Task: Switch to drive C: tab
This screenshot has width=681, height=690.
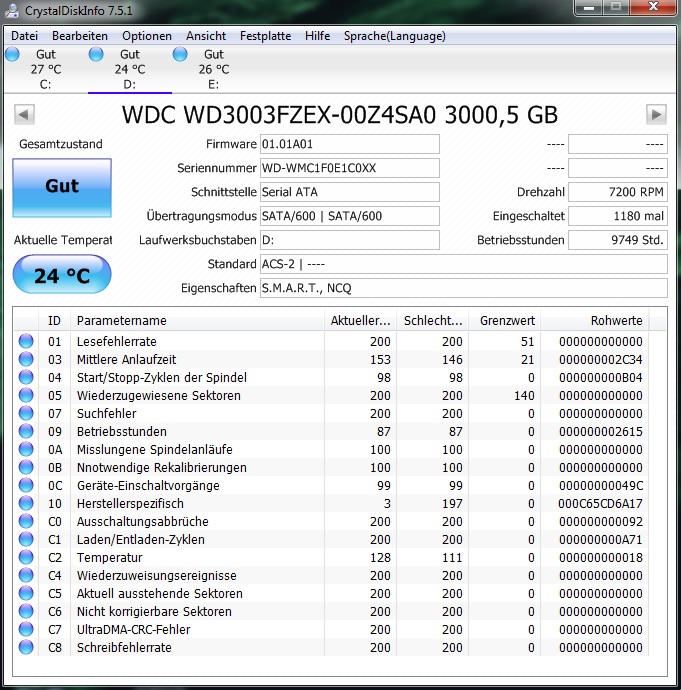Action: [x=46, y=69]
